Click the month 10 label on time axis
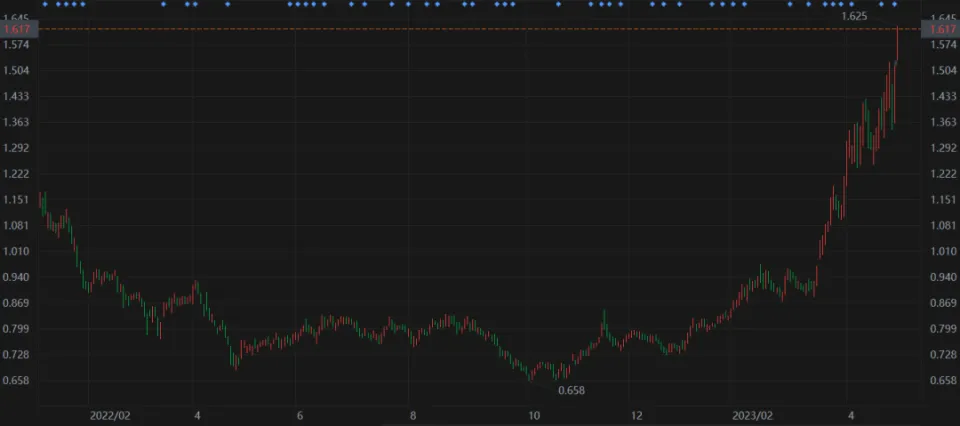Screen dimensions: 960x426 pos(534,415)
